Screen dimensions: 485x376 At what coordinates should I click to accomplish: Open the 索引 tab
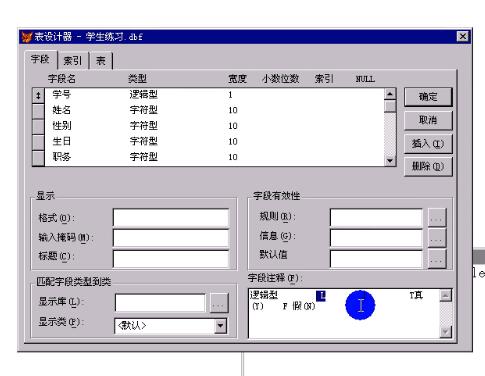(73, 61)
